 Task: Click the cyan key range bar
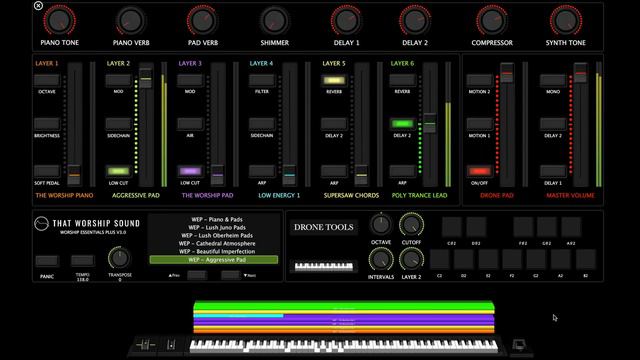238,316
